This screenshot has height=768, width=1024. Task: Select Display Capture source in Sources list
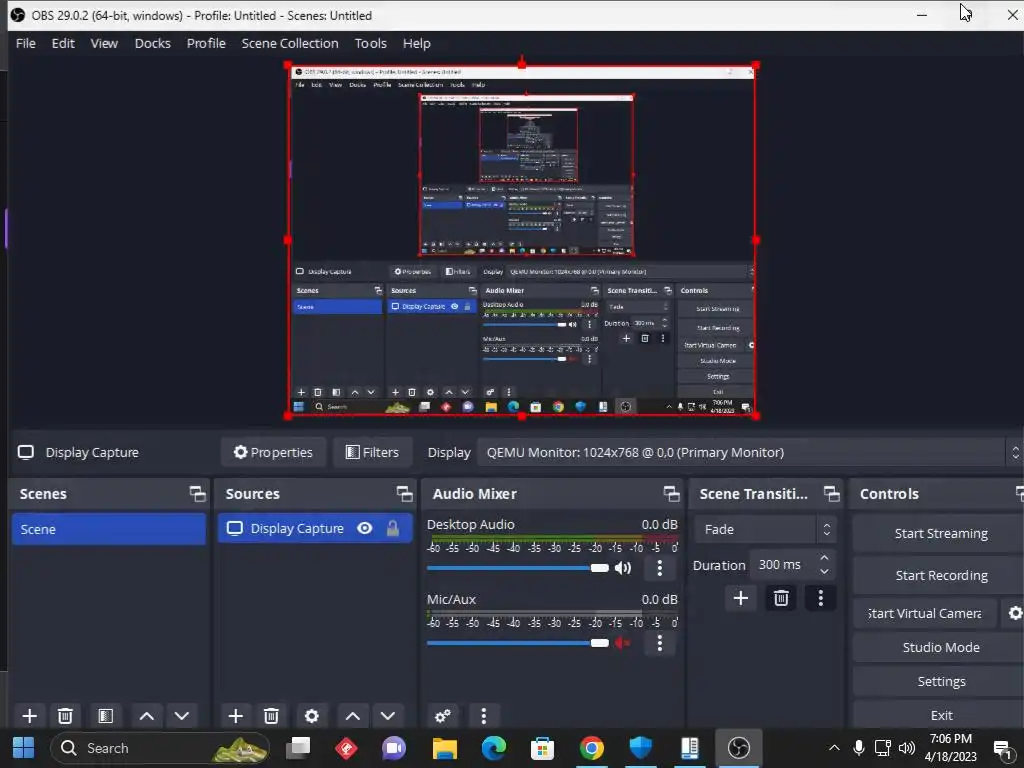coord(315,528)
